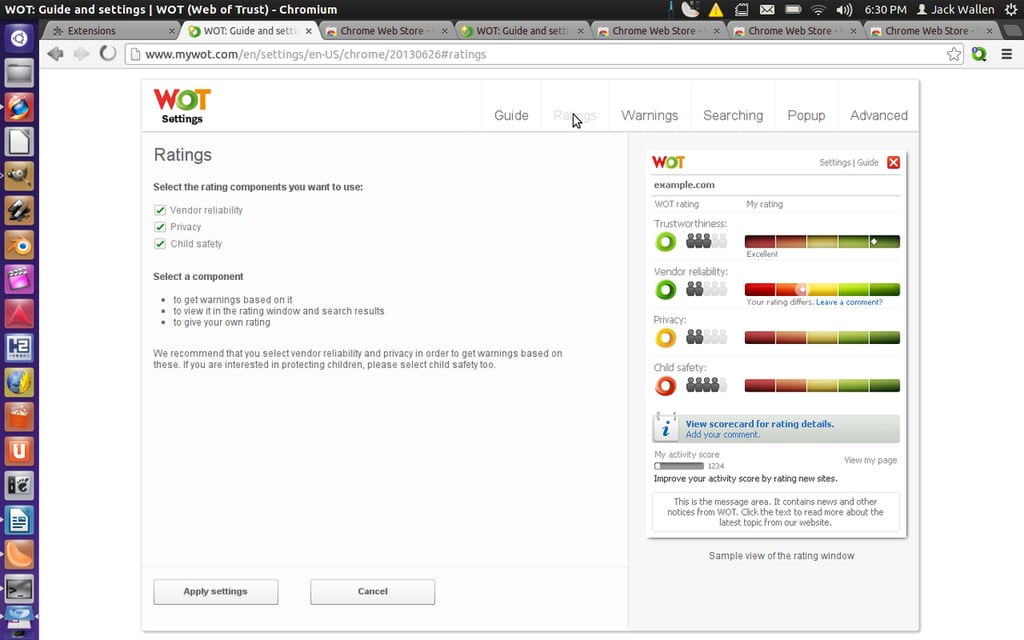Click the battery indicator icon

[x=793, y=10]
